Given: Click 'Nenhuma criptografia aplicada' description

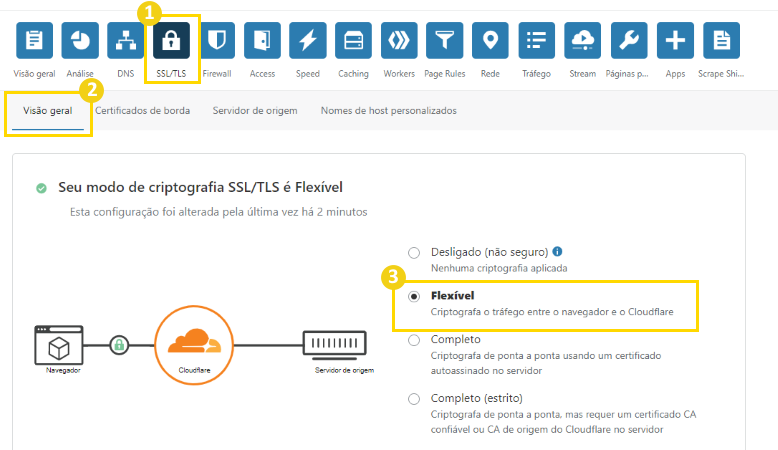Looking at the screenshot, I should pos(499,268).
